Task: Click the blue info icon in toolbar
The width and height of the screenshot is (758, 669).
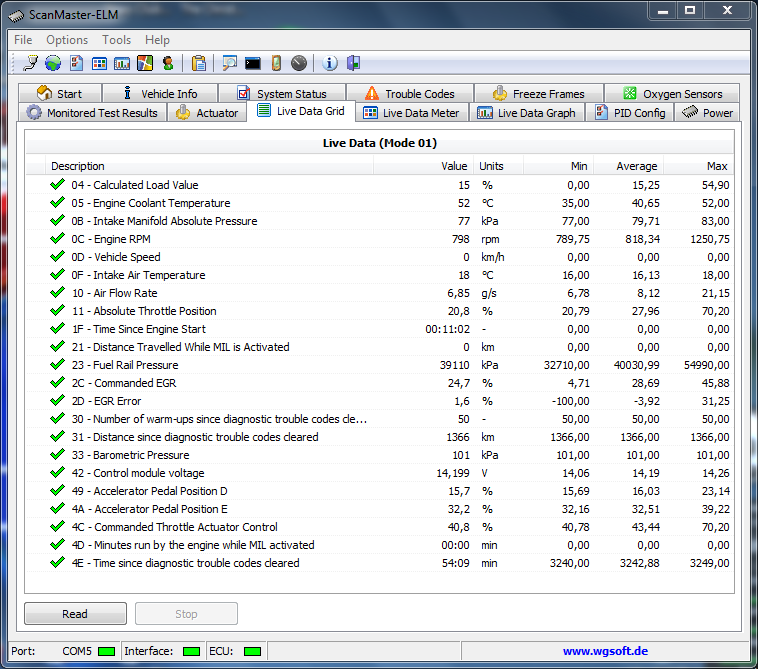Action: pyautogui.click(x=330, y=63)
